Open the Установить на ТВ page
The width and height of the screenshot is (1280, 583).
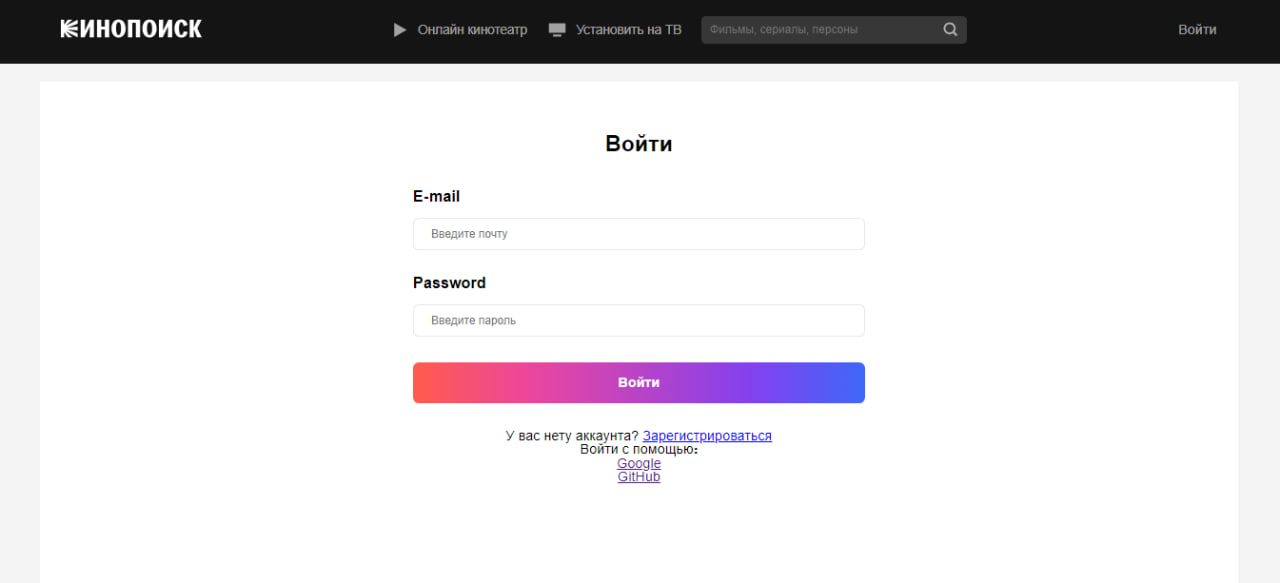628,30
